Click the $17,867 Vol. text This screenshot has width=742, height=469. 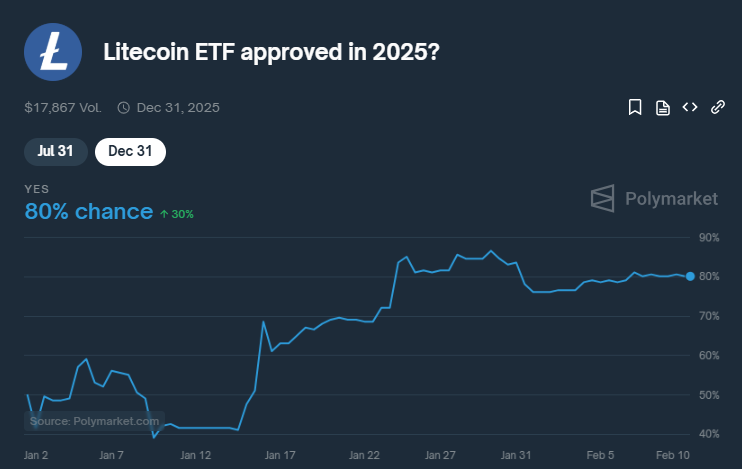click(63, 107)
